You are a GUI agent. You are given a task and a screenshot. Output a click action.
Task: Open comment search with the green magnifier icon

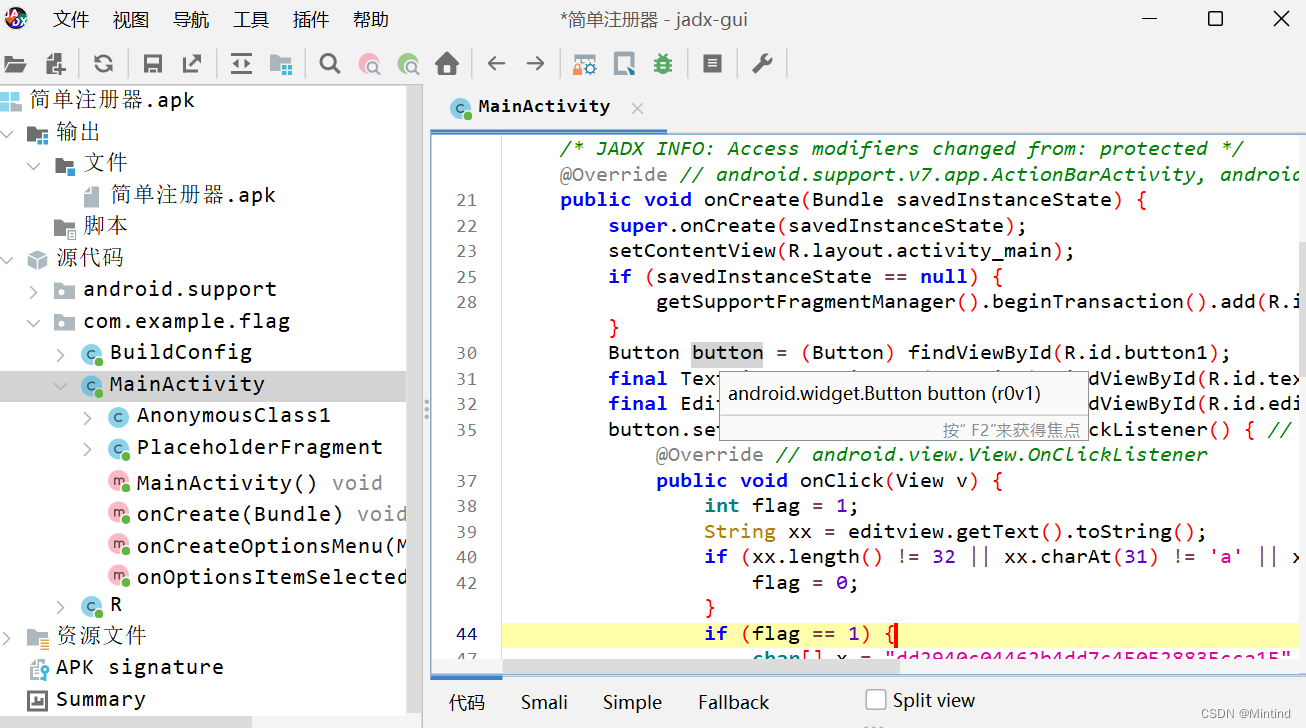coord(408,64)
